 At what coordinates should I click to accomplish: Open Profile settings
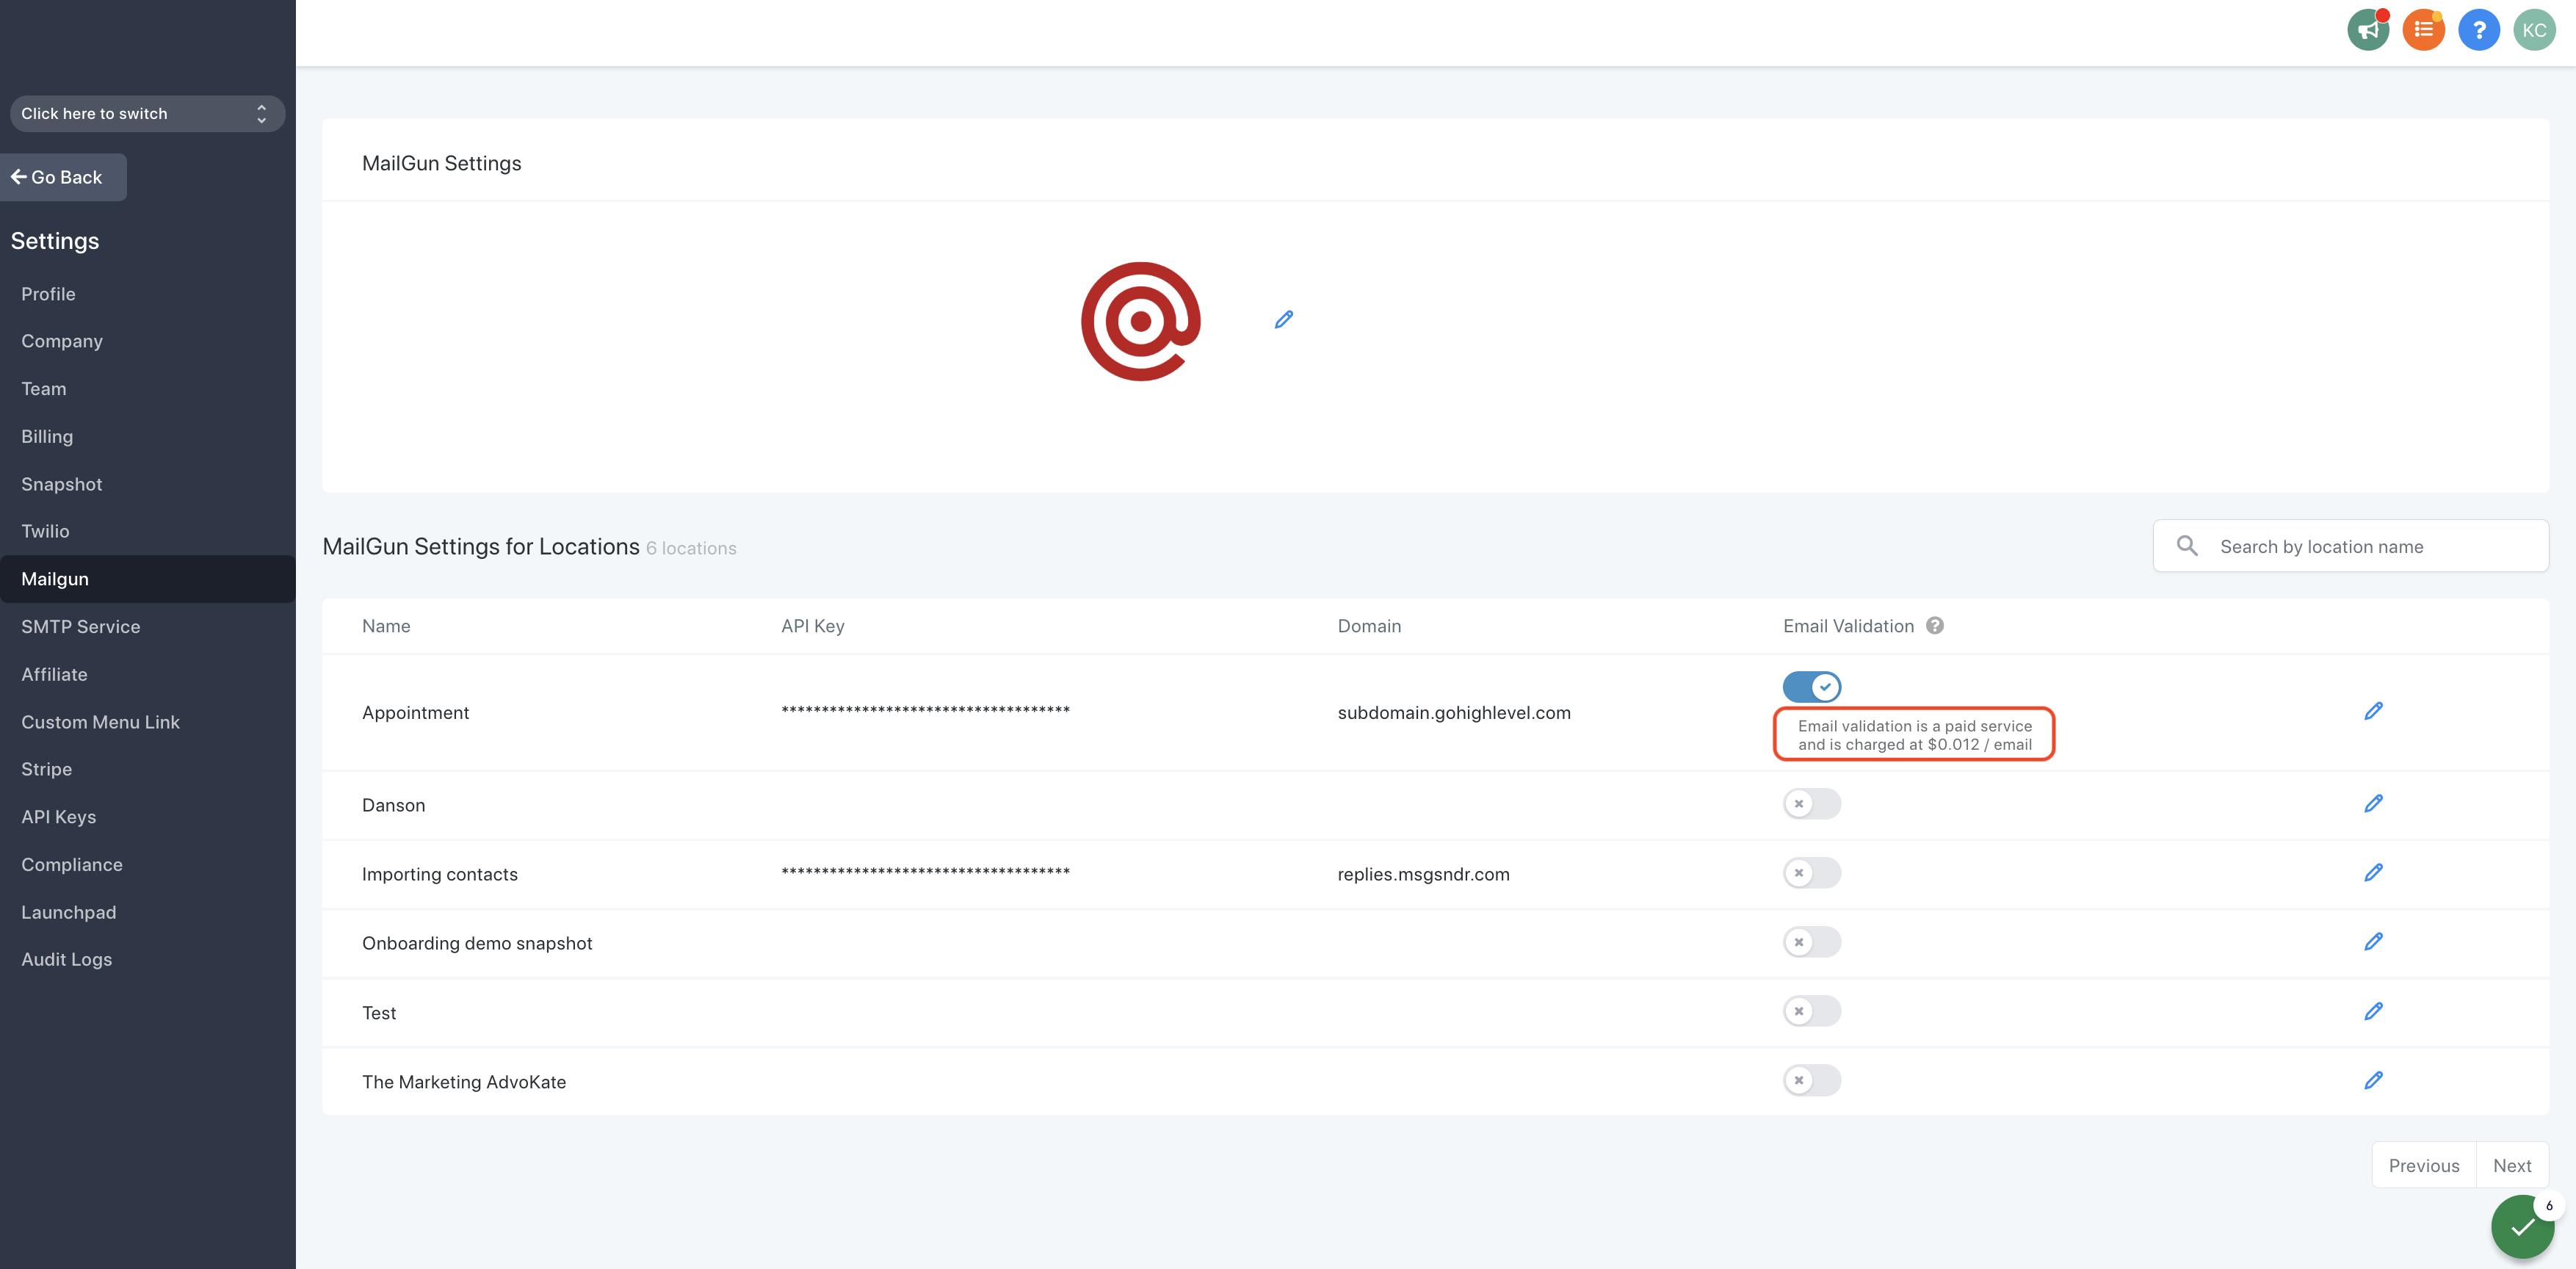(48, 294)
